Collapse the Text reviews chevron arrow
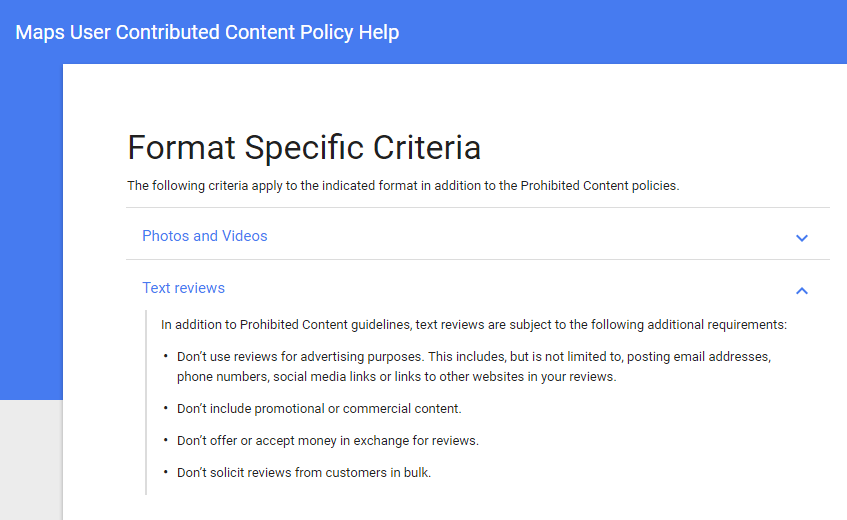This screenshot has width=847, height=520. pyautogui.click(x=802, y=291)
